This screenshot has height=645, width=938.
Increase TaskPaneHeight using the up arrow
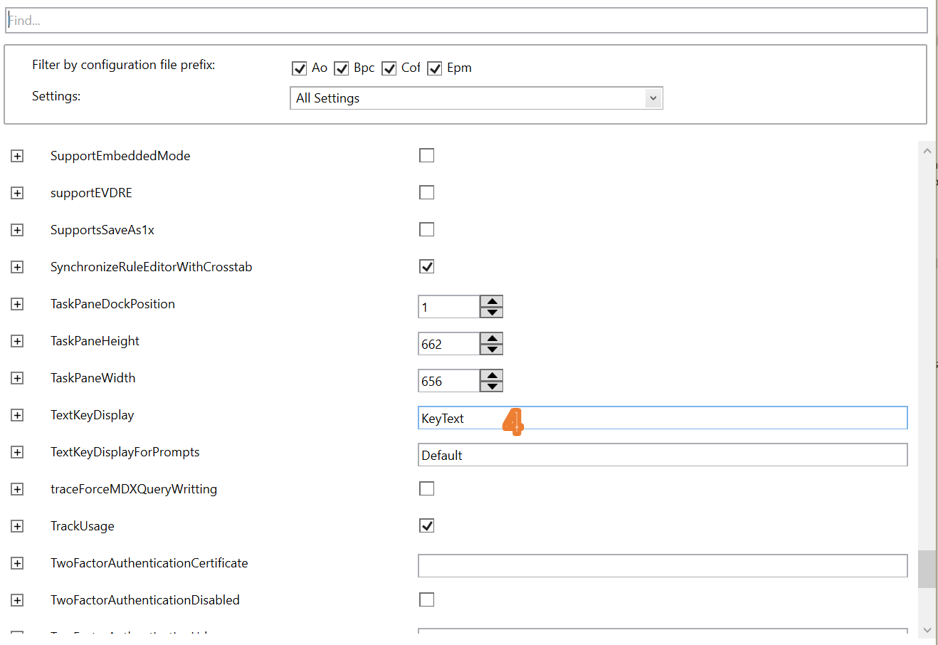(x=492, y=339)
